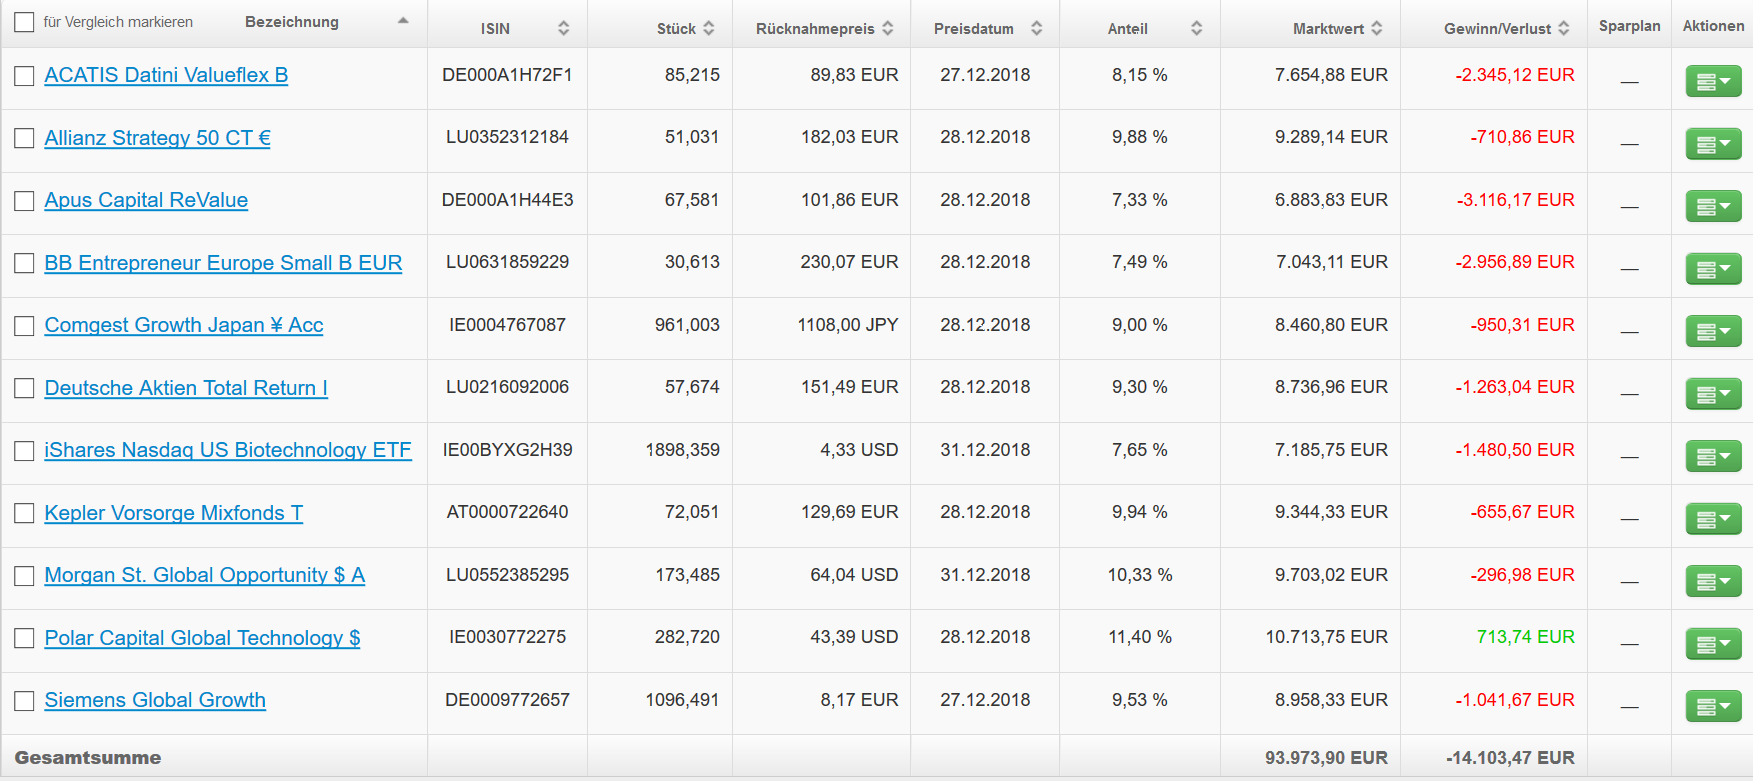Viewport: 1753px width, 781px height.
Task: Sort by Stück using its sort arrows
Action: click(709, 29)
